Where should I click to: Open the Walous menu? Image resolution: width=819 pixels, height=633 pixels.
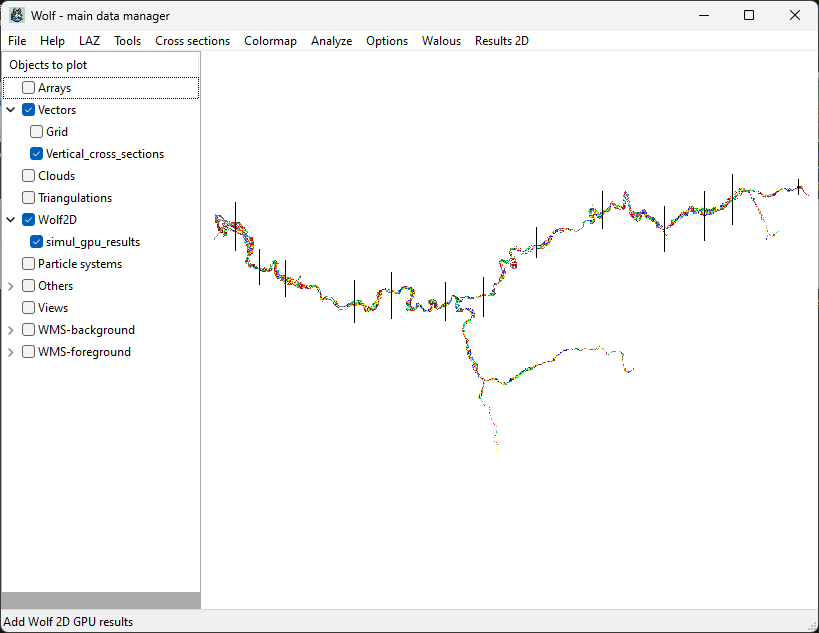(441, 41)
